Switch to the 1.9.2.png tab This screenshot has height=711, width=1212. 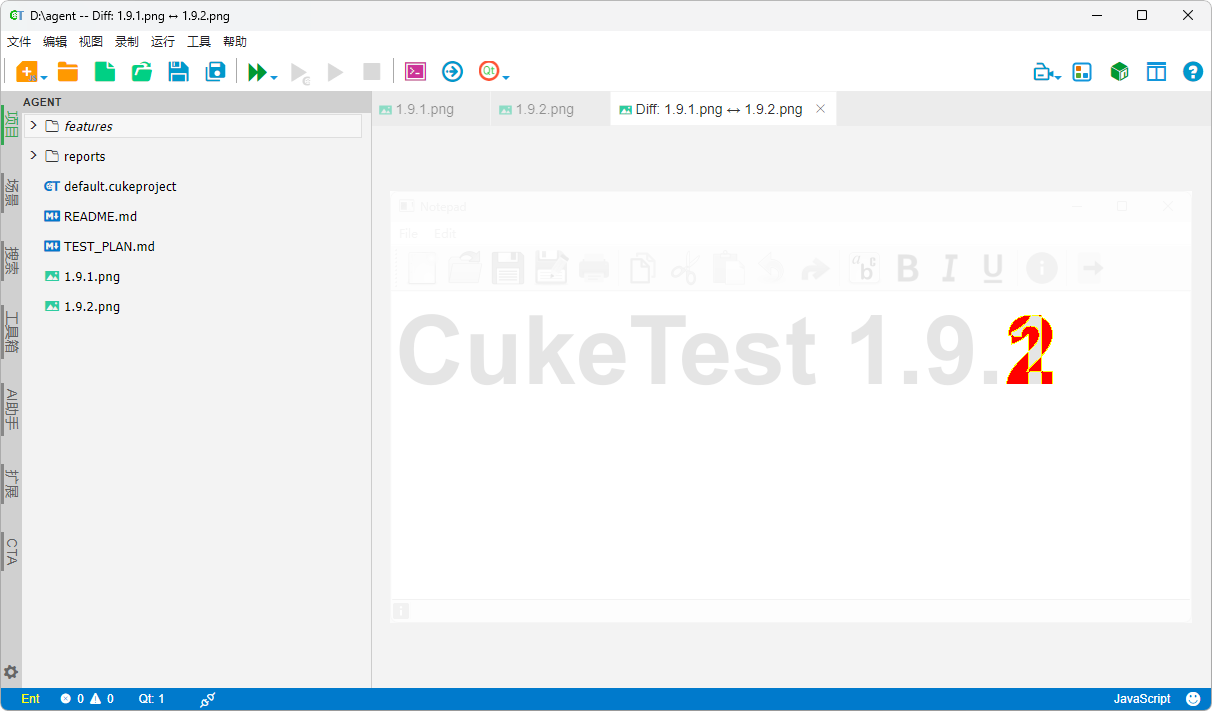point(551,109)
